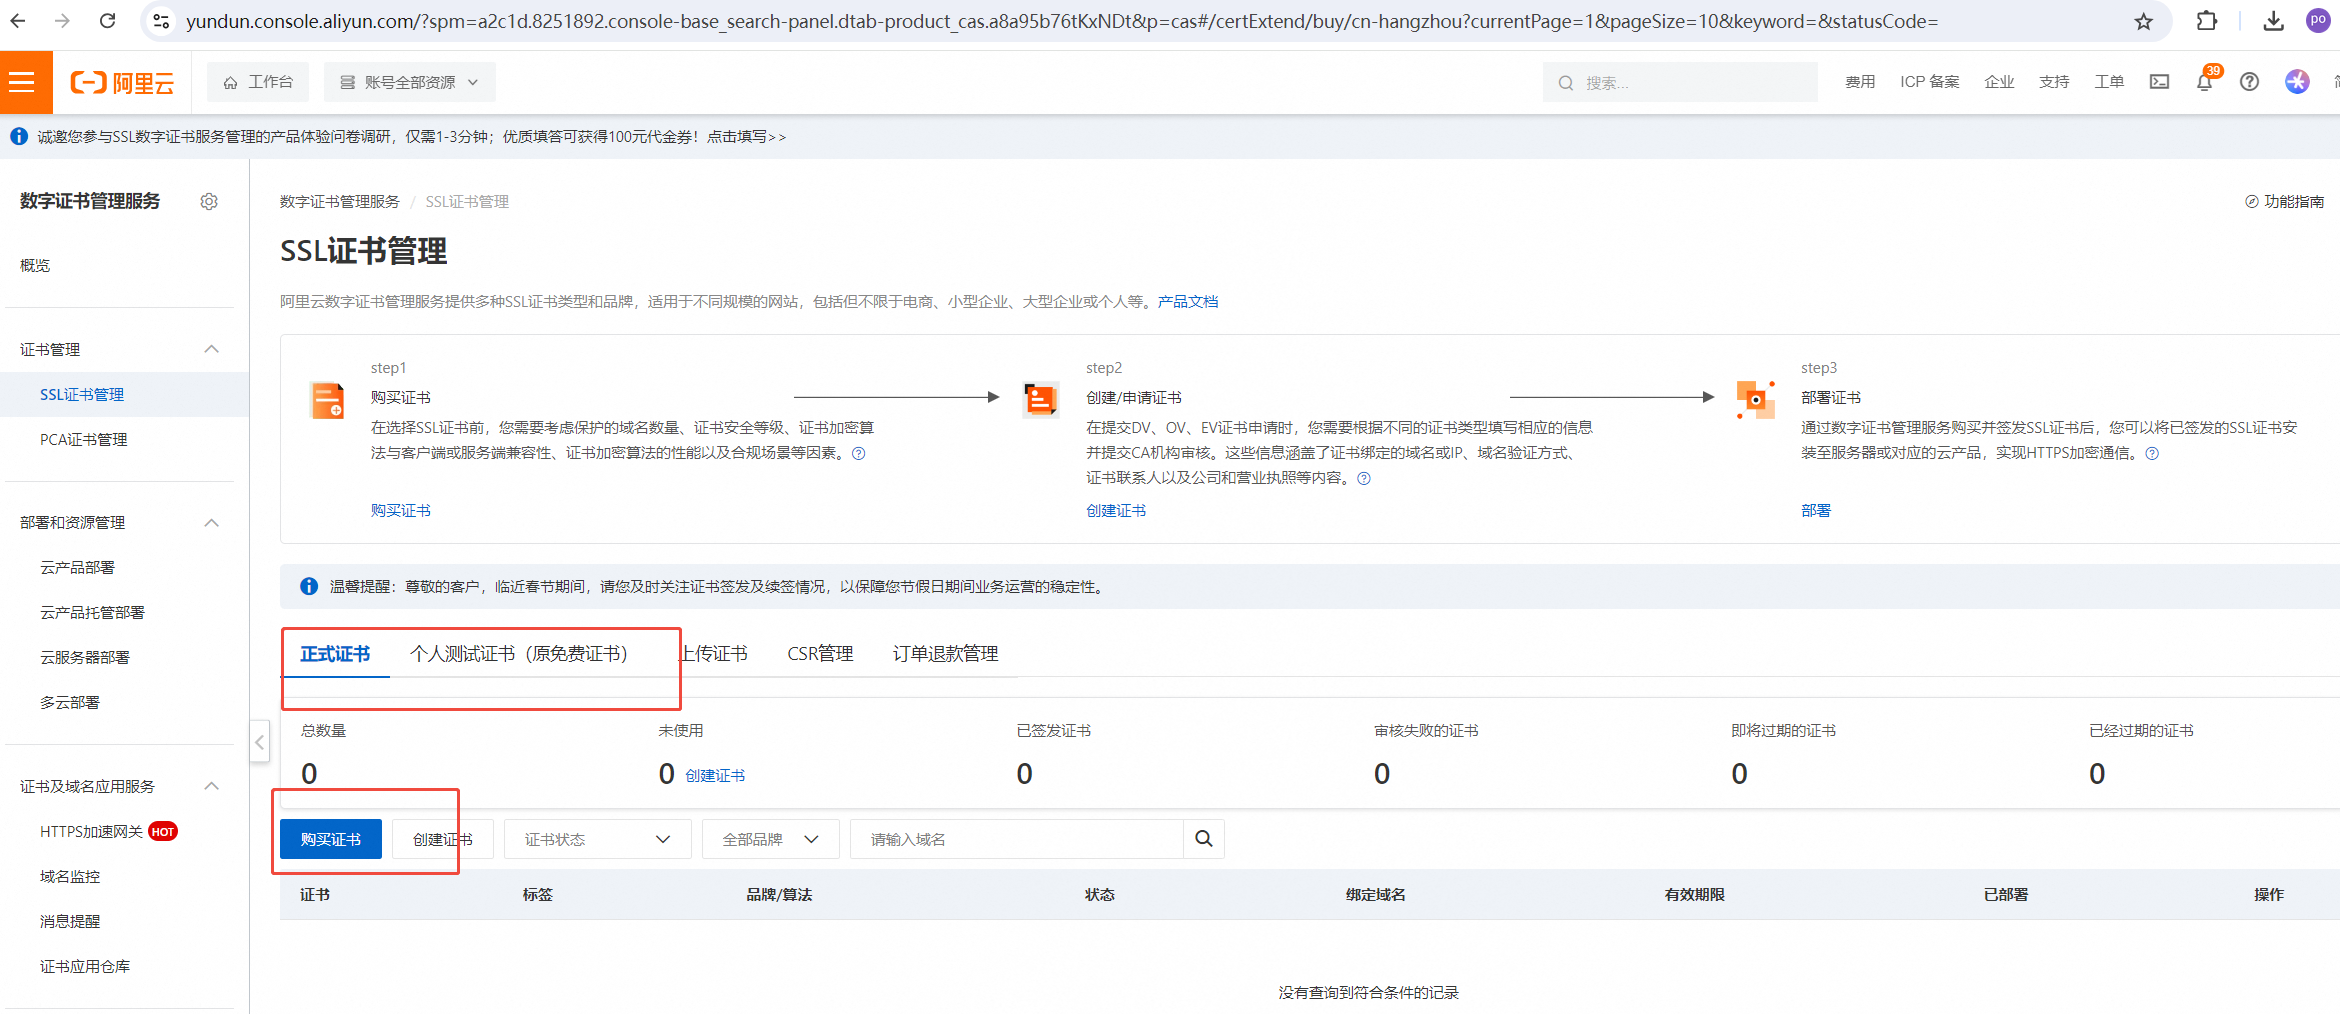Open PCA证书管理 in sidebar
The width and height of the screenshot is (2340, 1014).
click(x=84, y=440)
